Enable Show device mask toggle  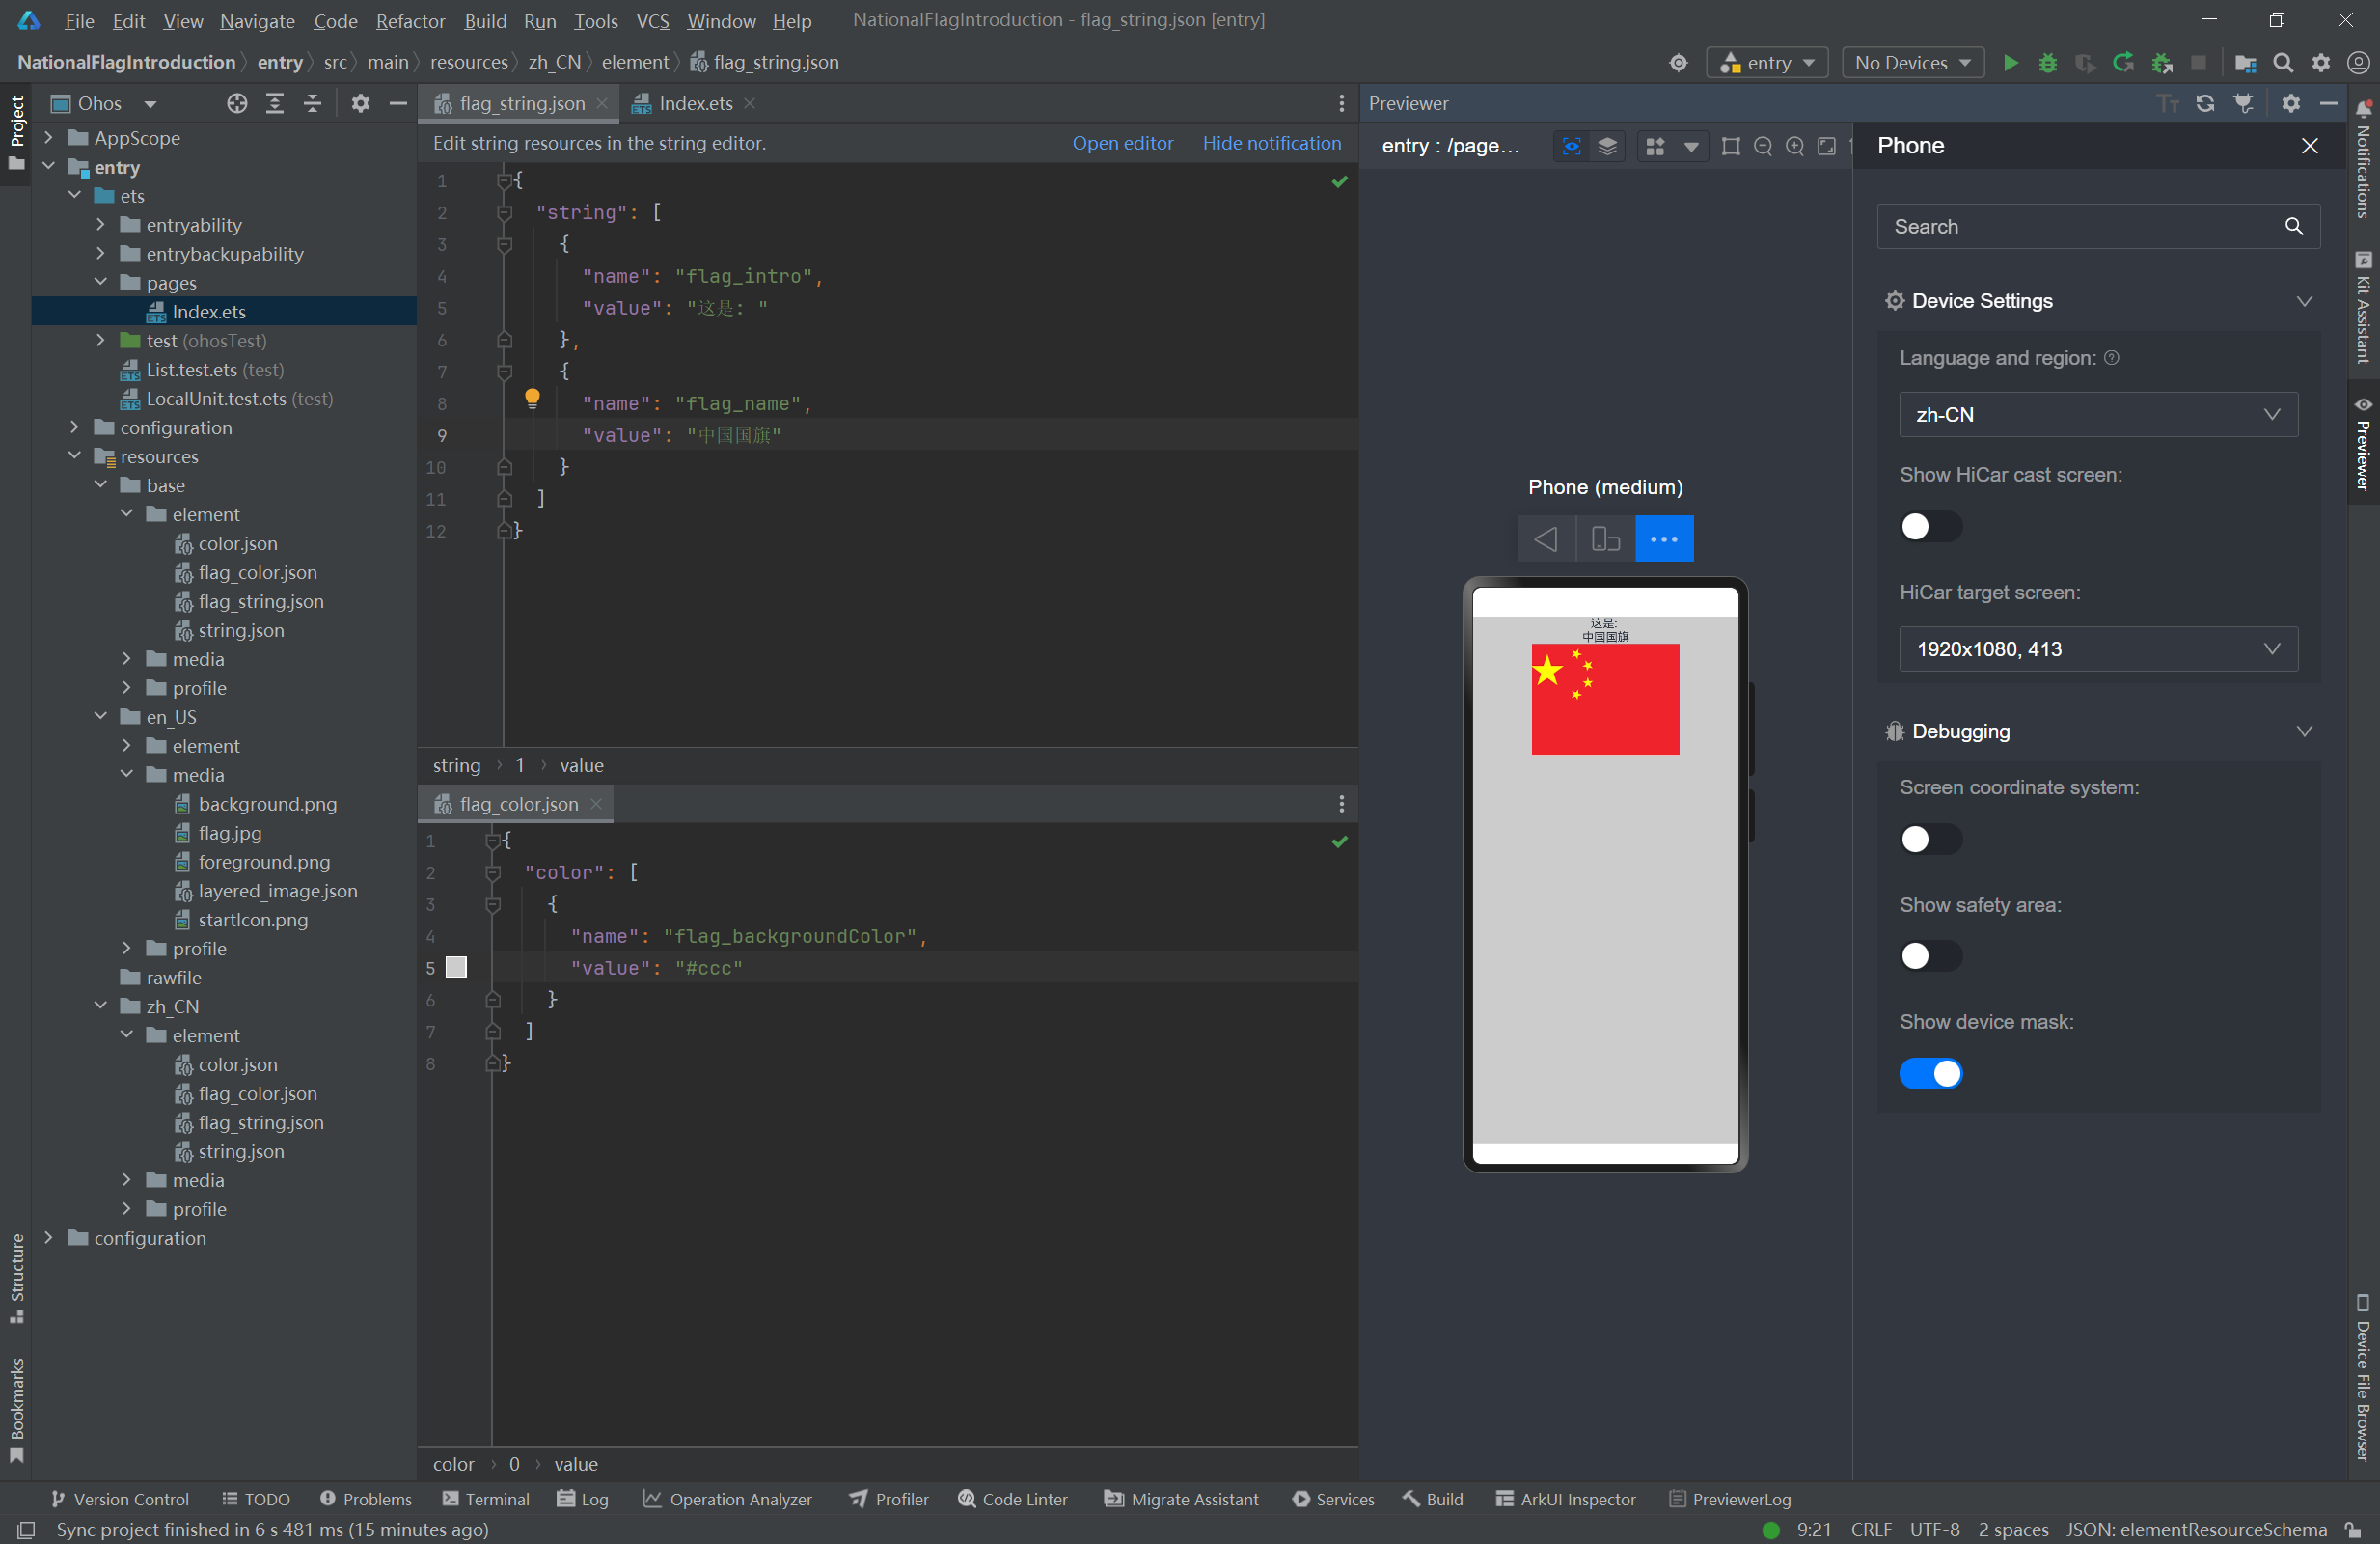[1929, 1072]
